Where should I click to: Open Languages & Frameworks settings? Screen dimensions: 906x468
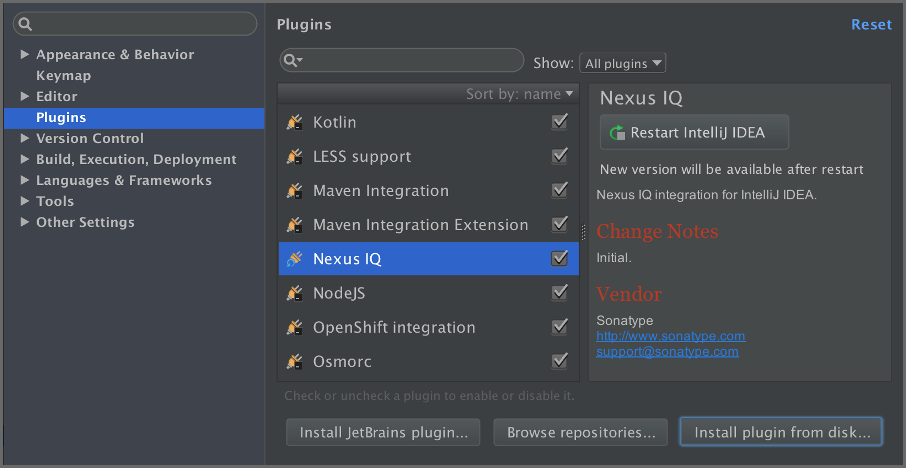click(124, 180)
